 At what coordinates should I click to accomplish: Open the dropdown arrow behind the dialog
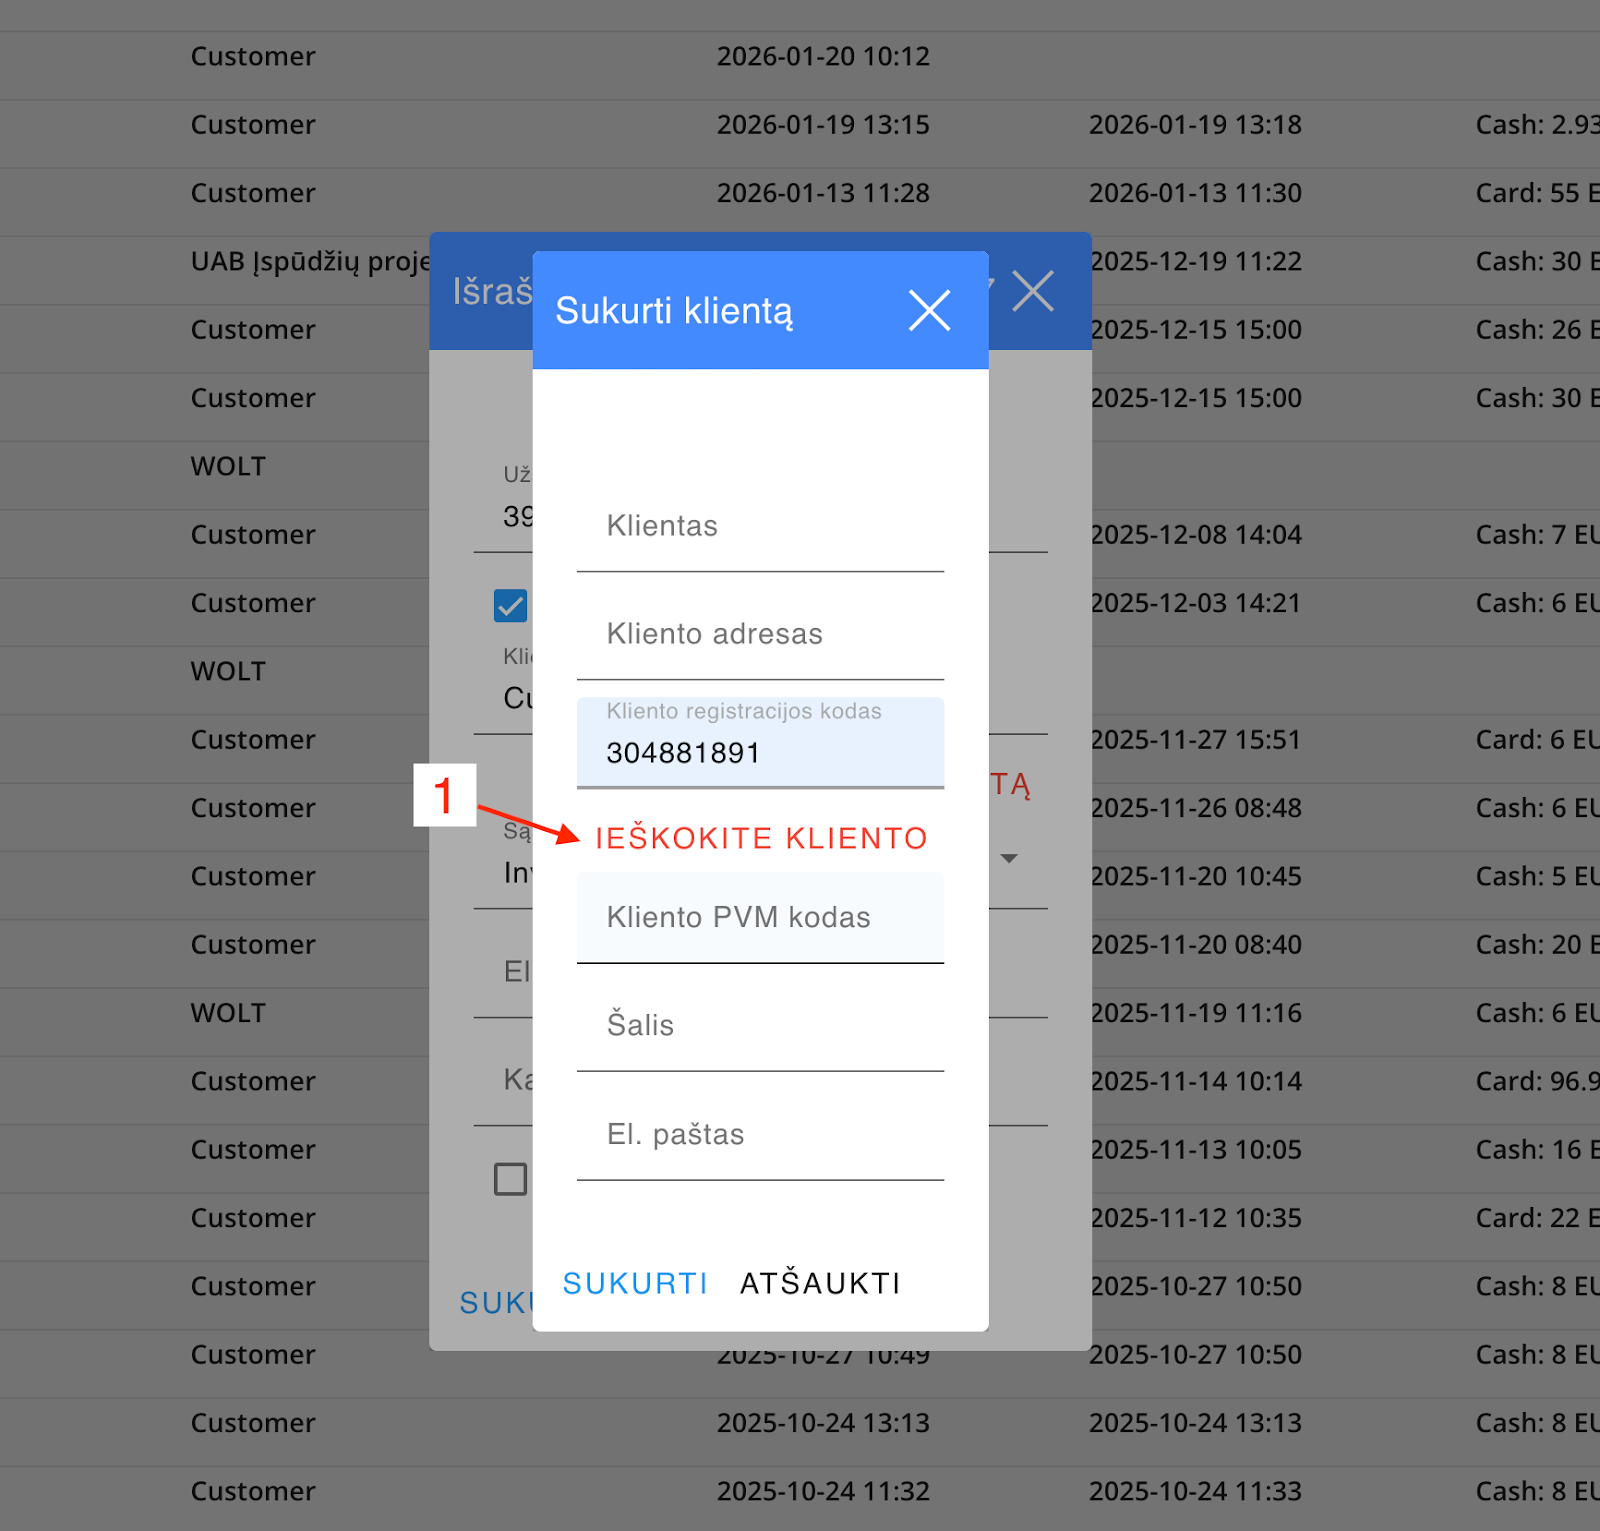(1009, 859)
